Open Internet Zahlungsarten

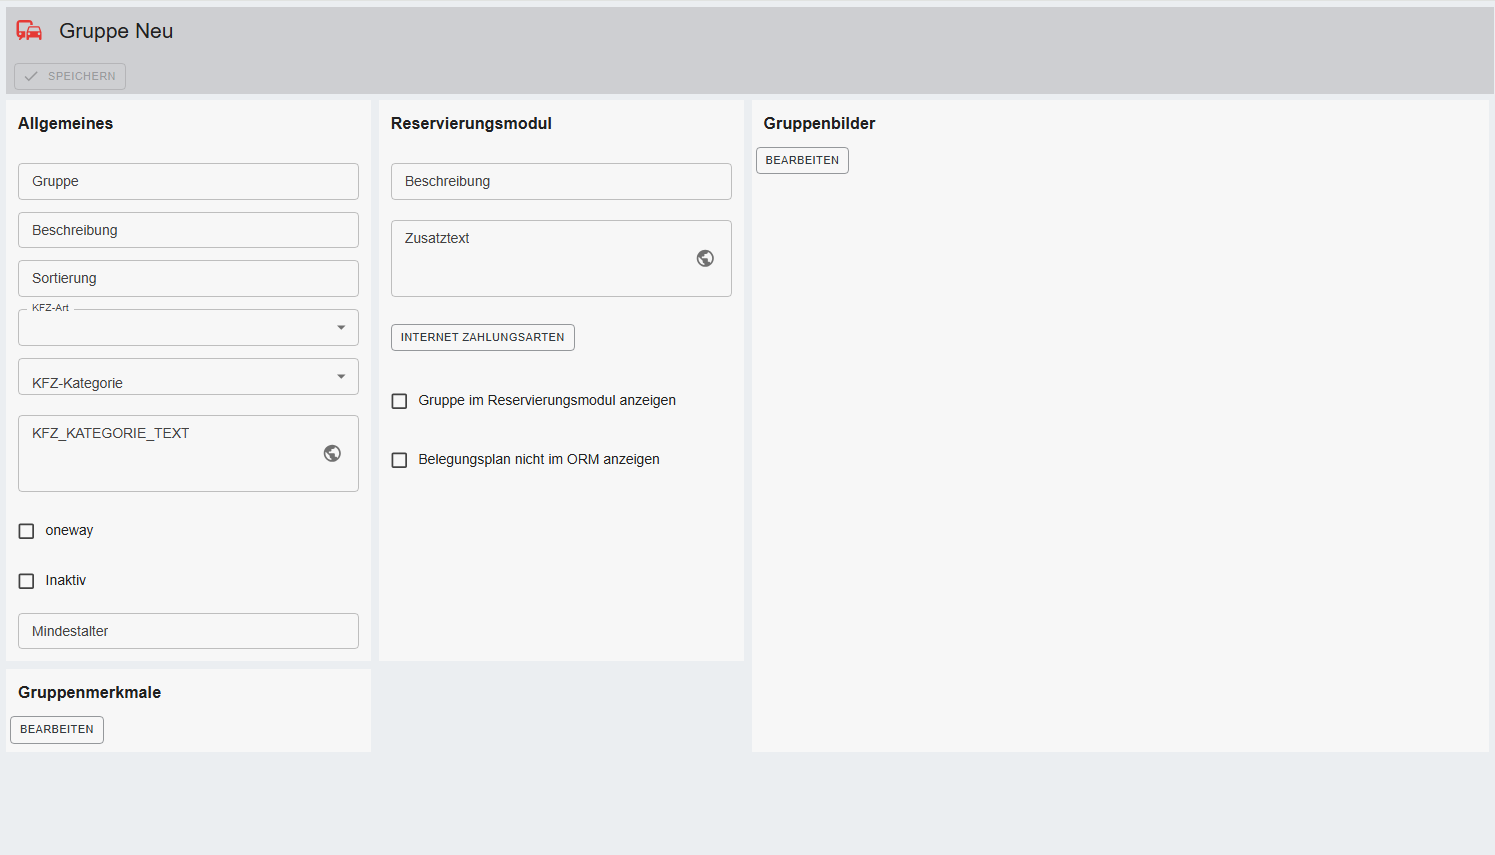click(482, 337)
